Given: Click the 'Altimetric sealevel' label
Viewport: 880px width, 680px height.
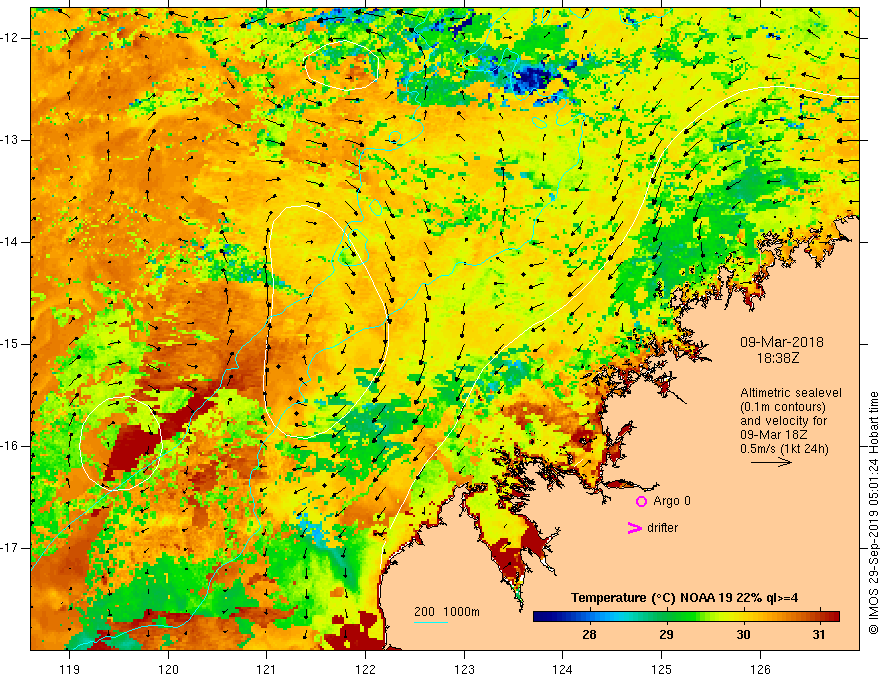Looking at the screenshot, I should click(x=791, y=393).
